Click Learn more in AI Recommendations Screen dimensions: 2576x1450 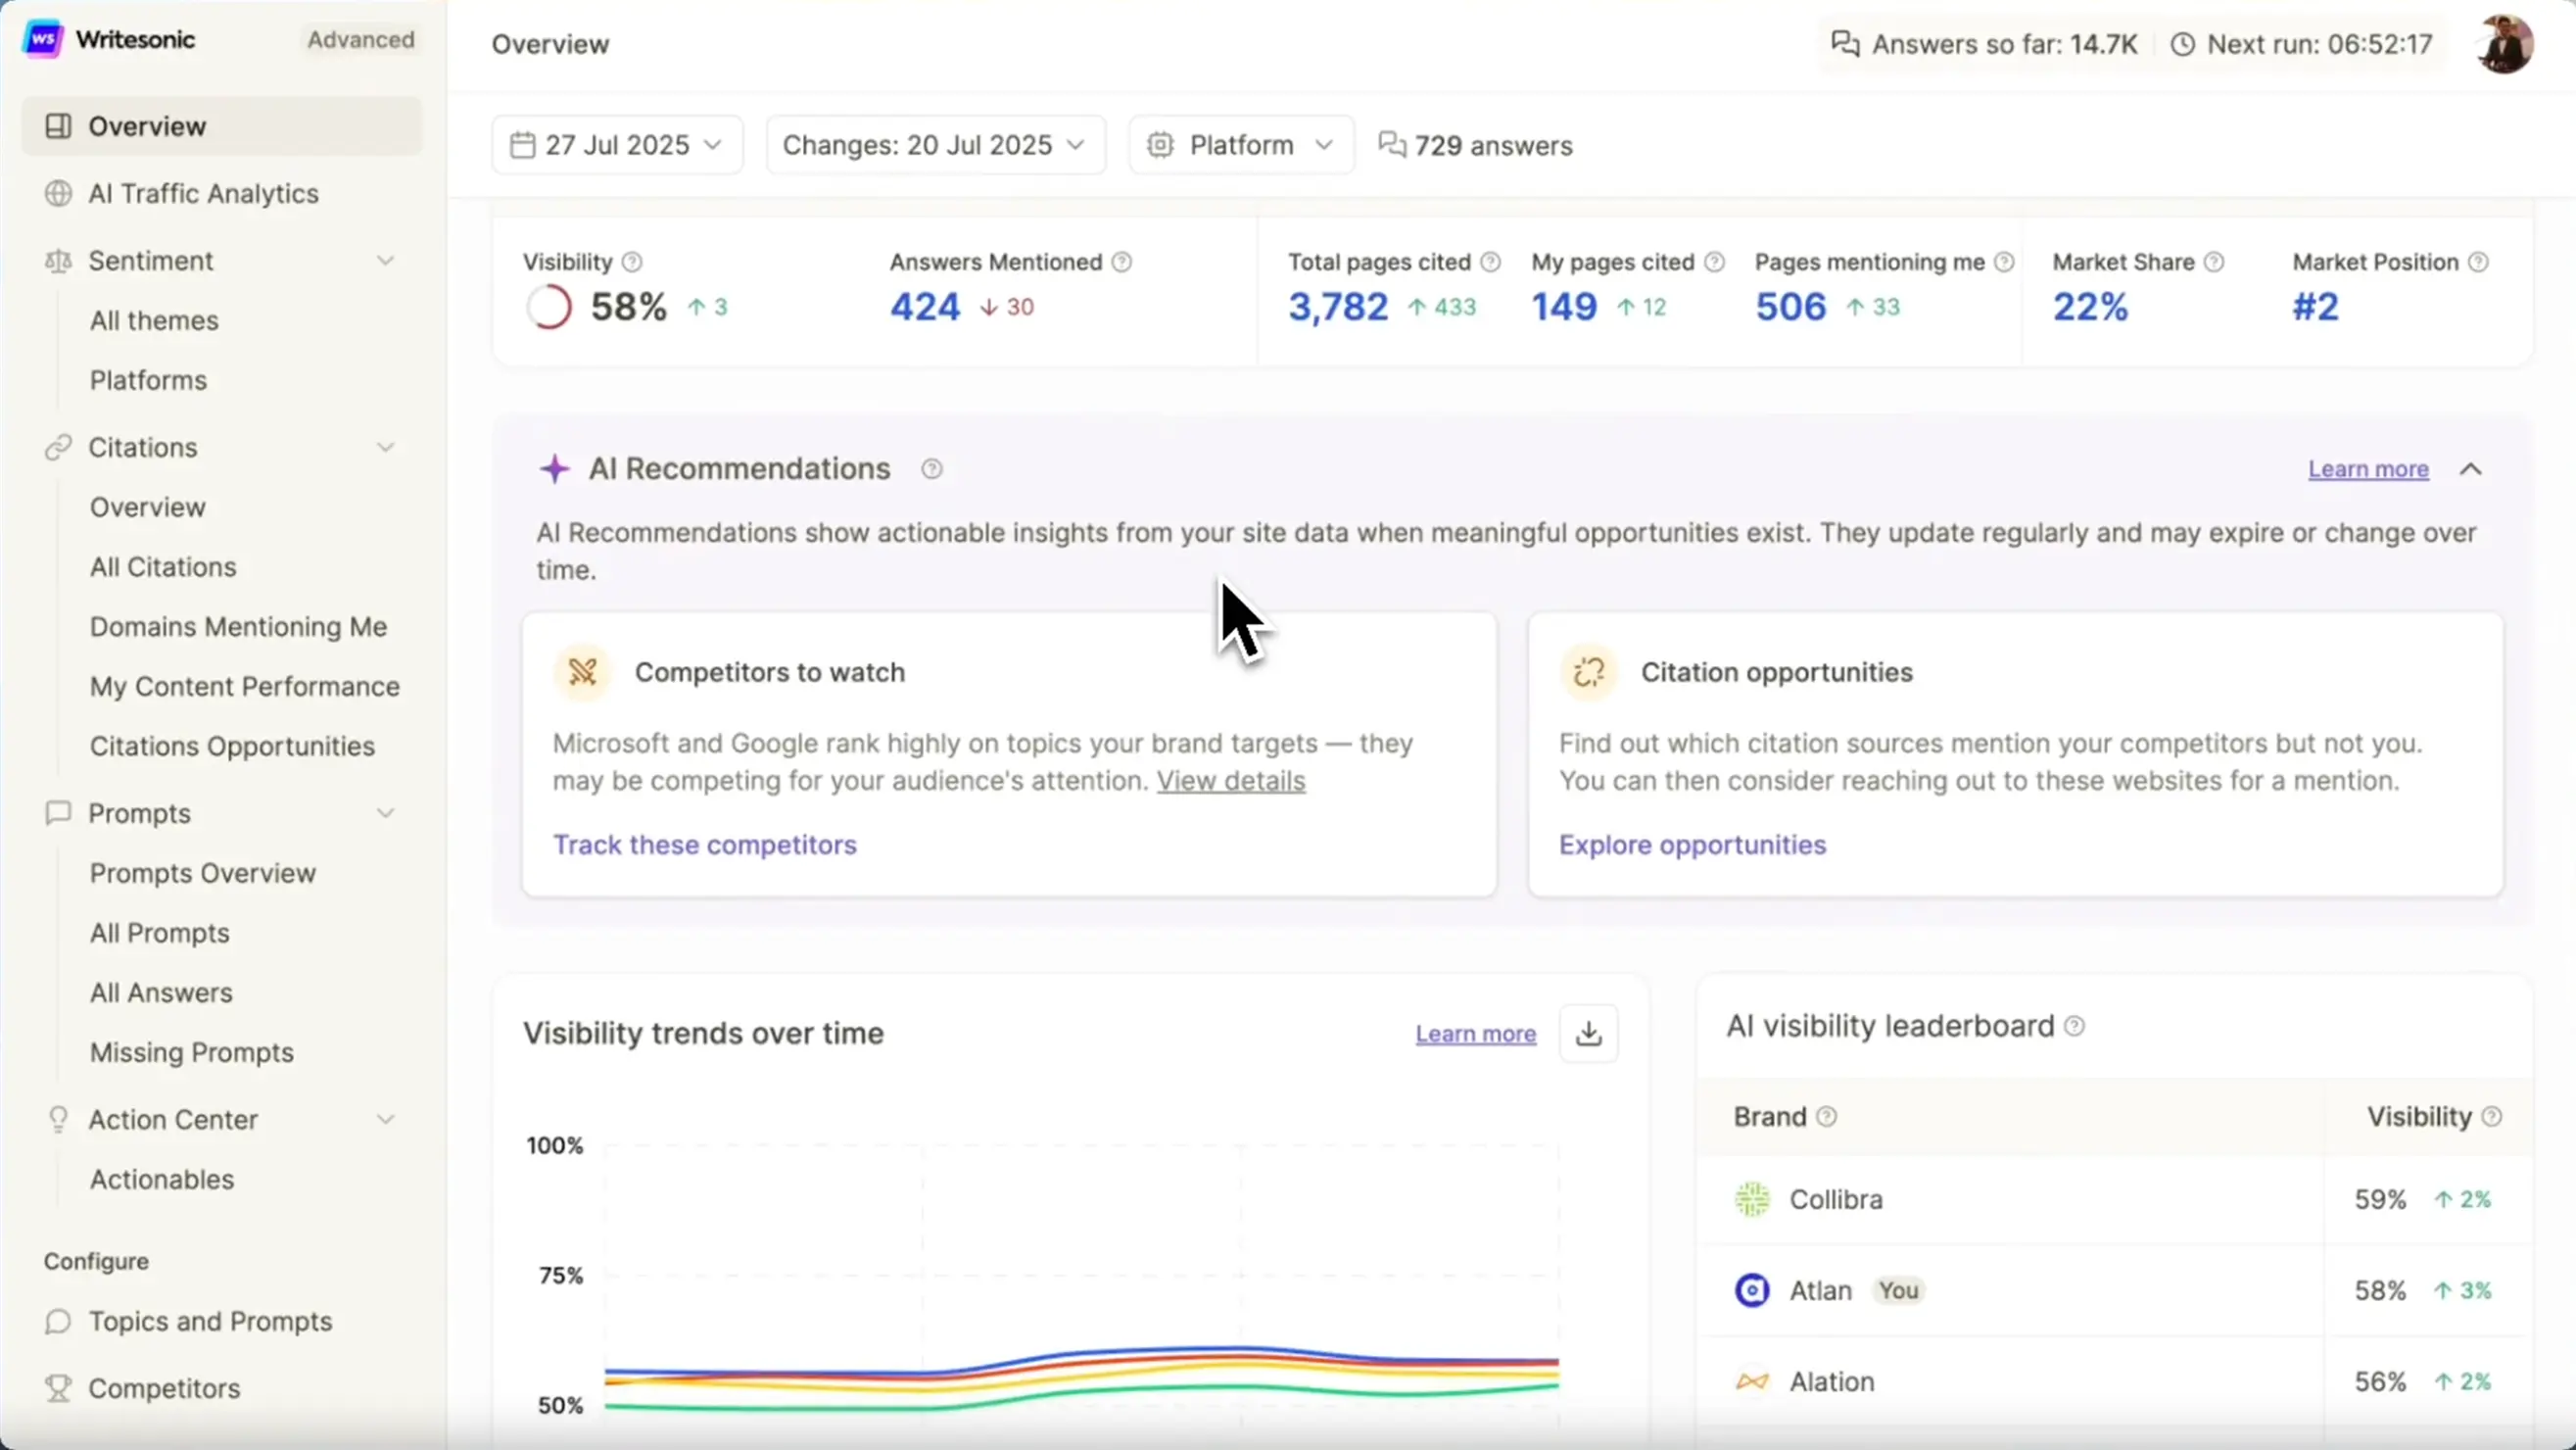point(2368,469)
